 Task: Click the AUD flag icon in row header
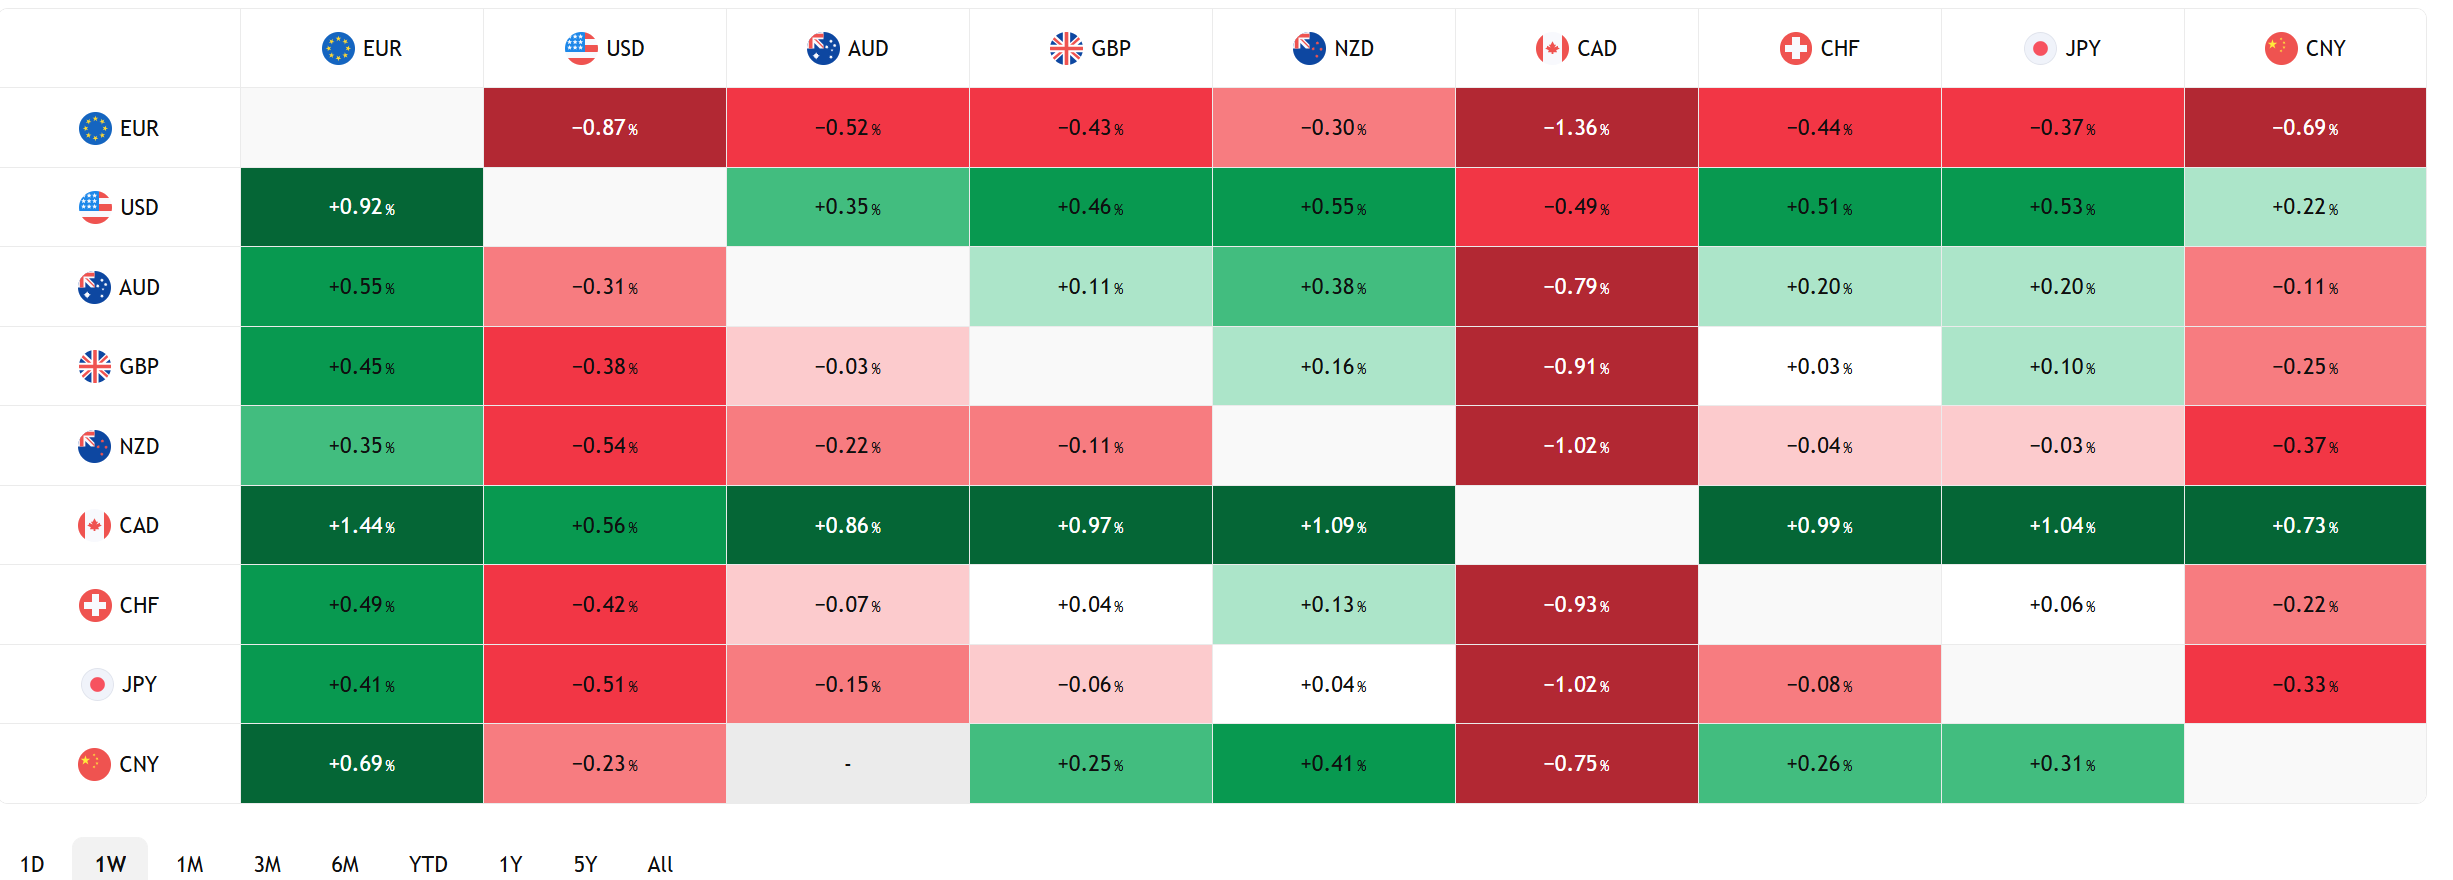[95, 287]
